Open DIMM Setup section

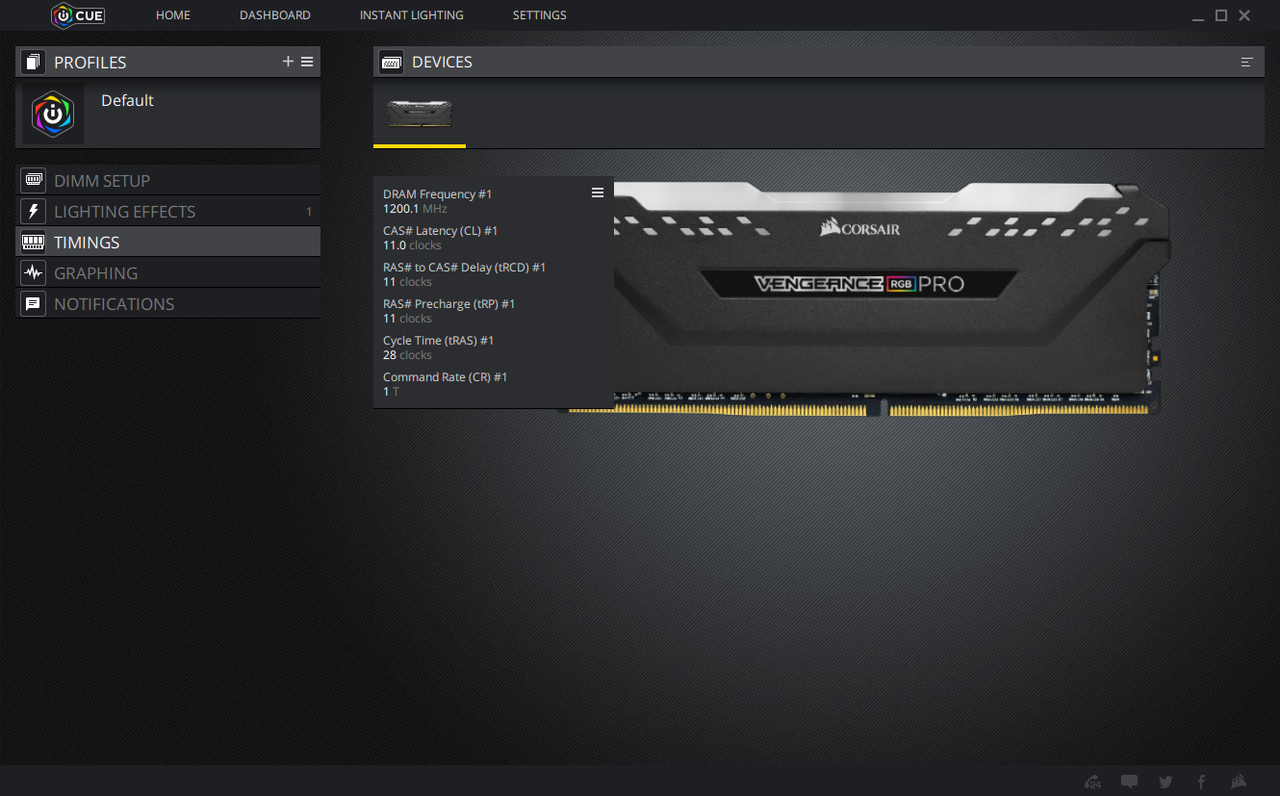click(168, 181)
